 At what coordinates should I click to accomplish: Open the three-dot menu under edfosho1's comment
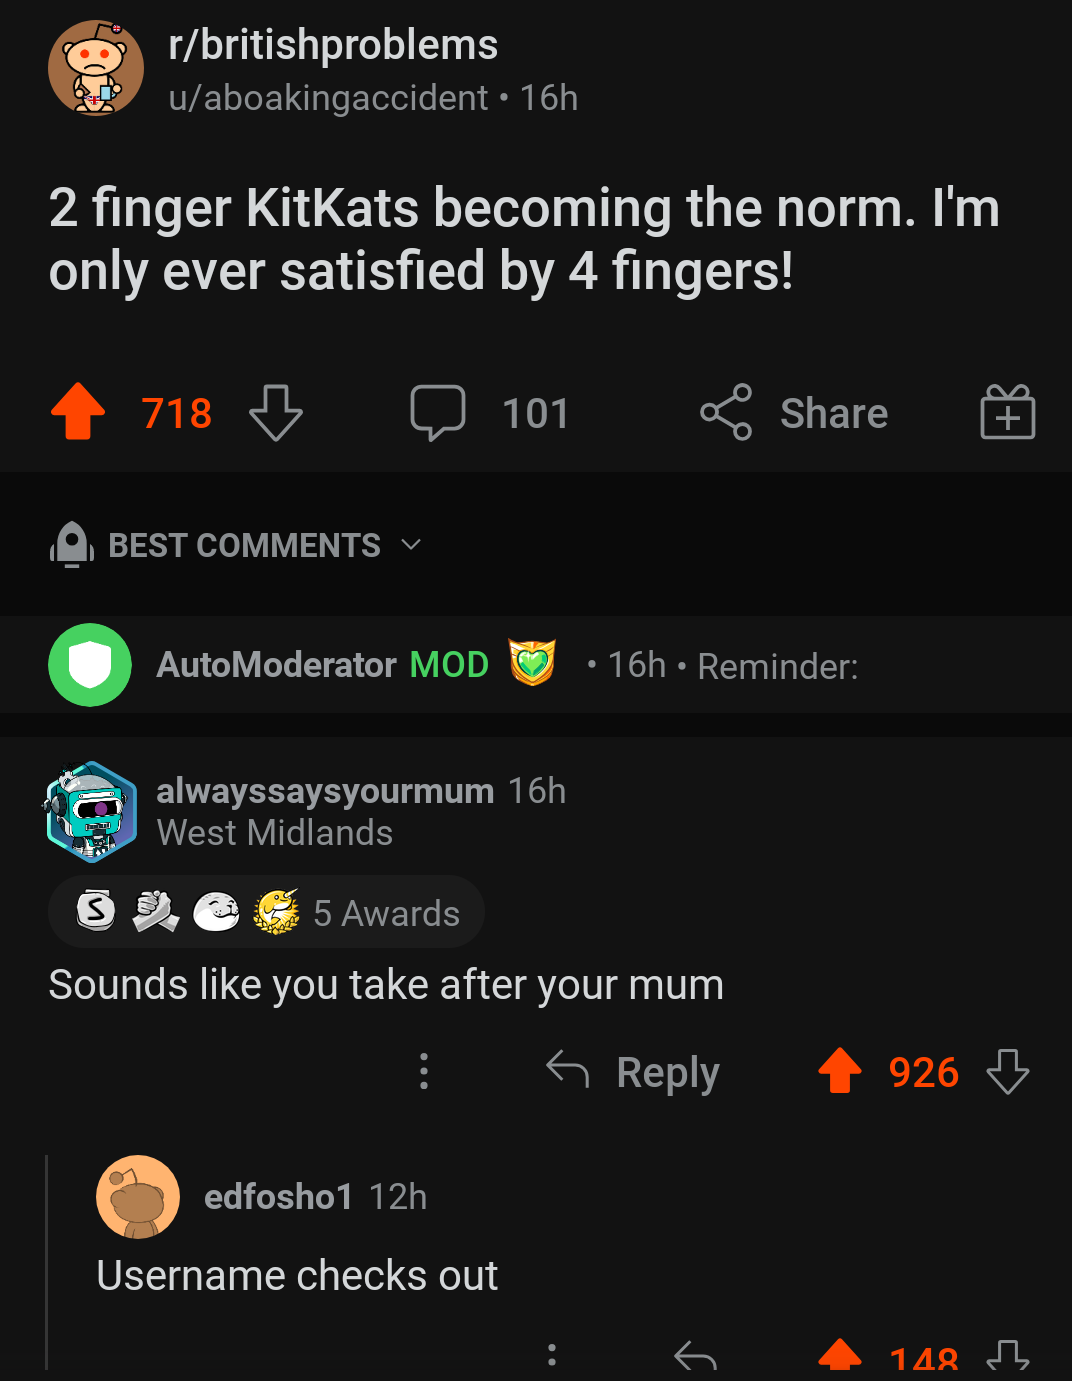pyautogui.click(x=553, y=1355)
